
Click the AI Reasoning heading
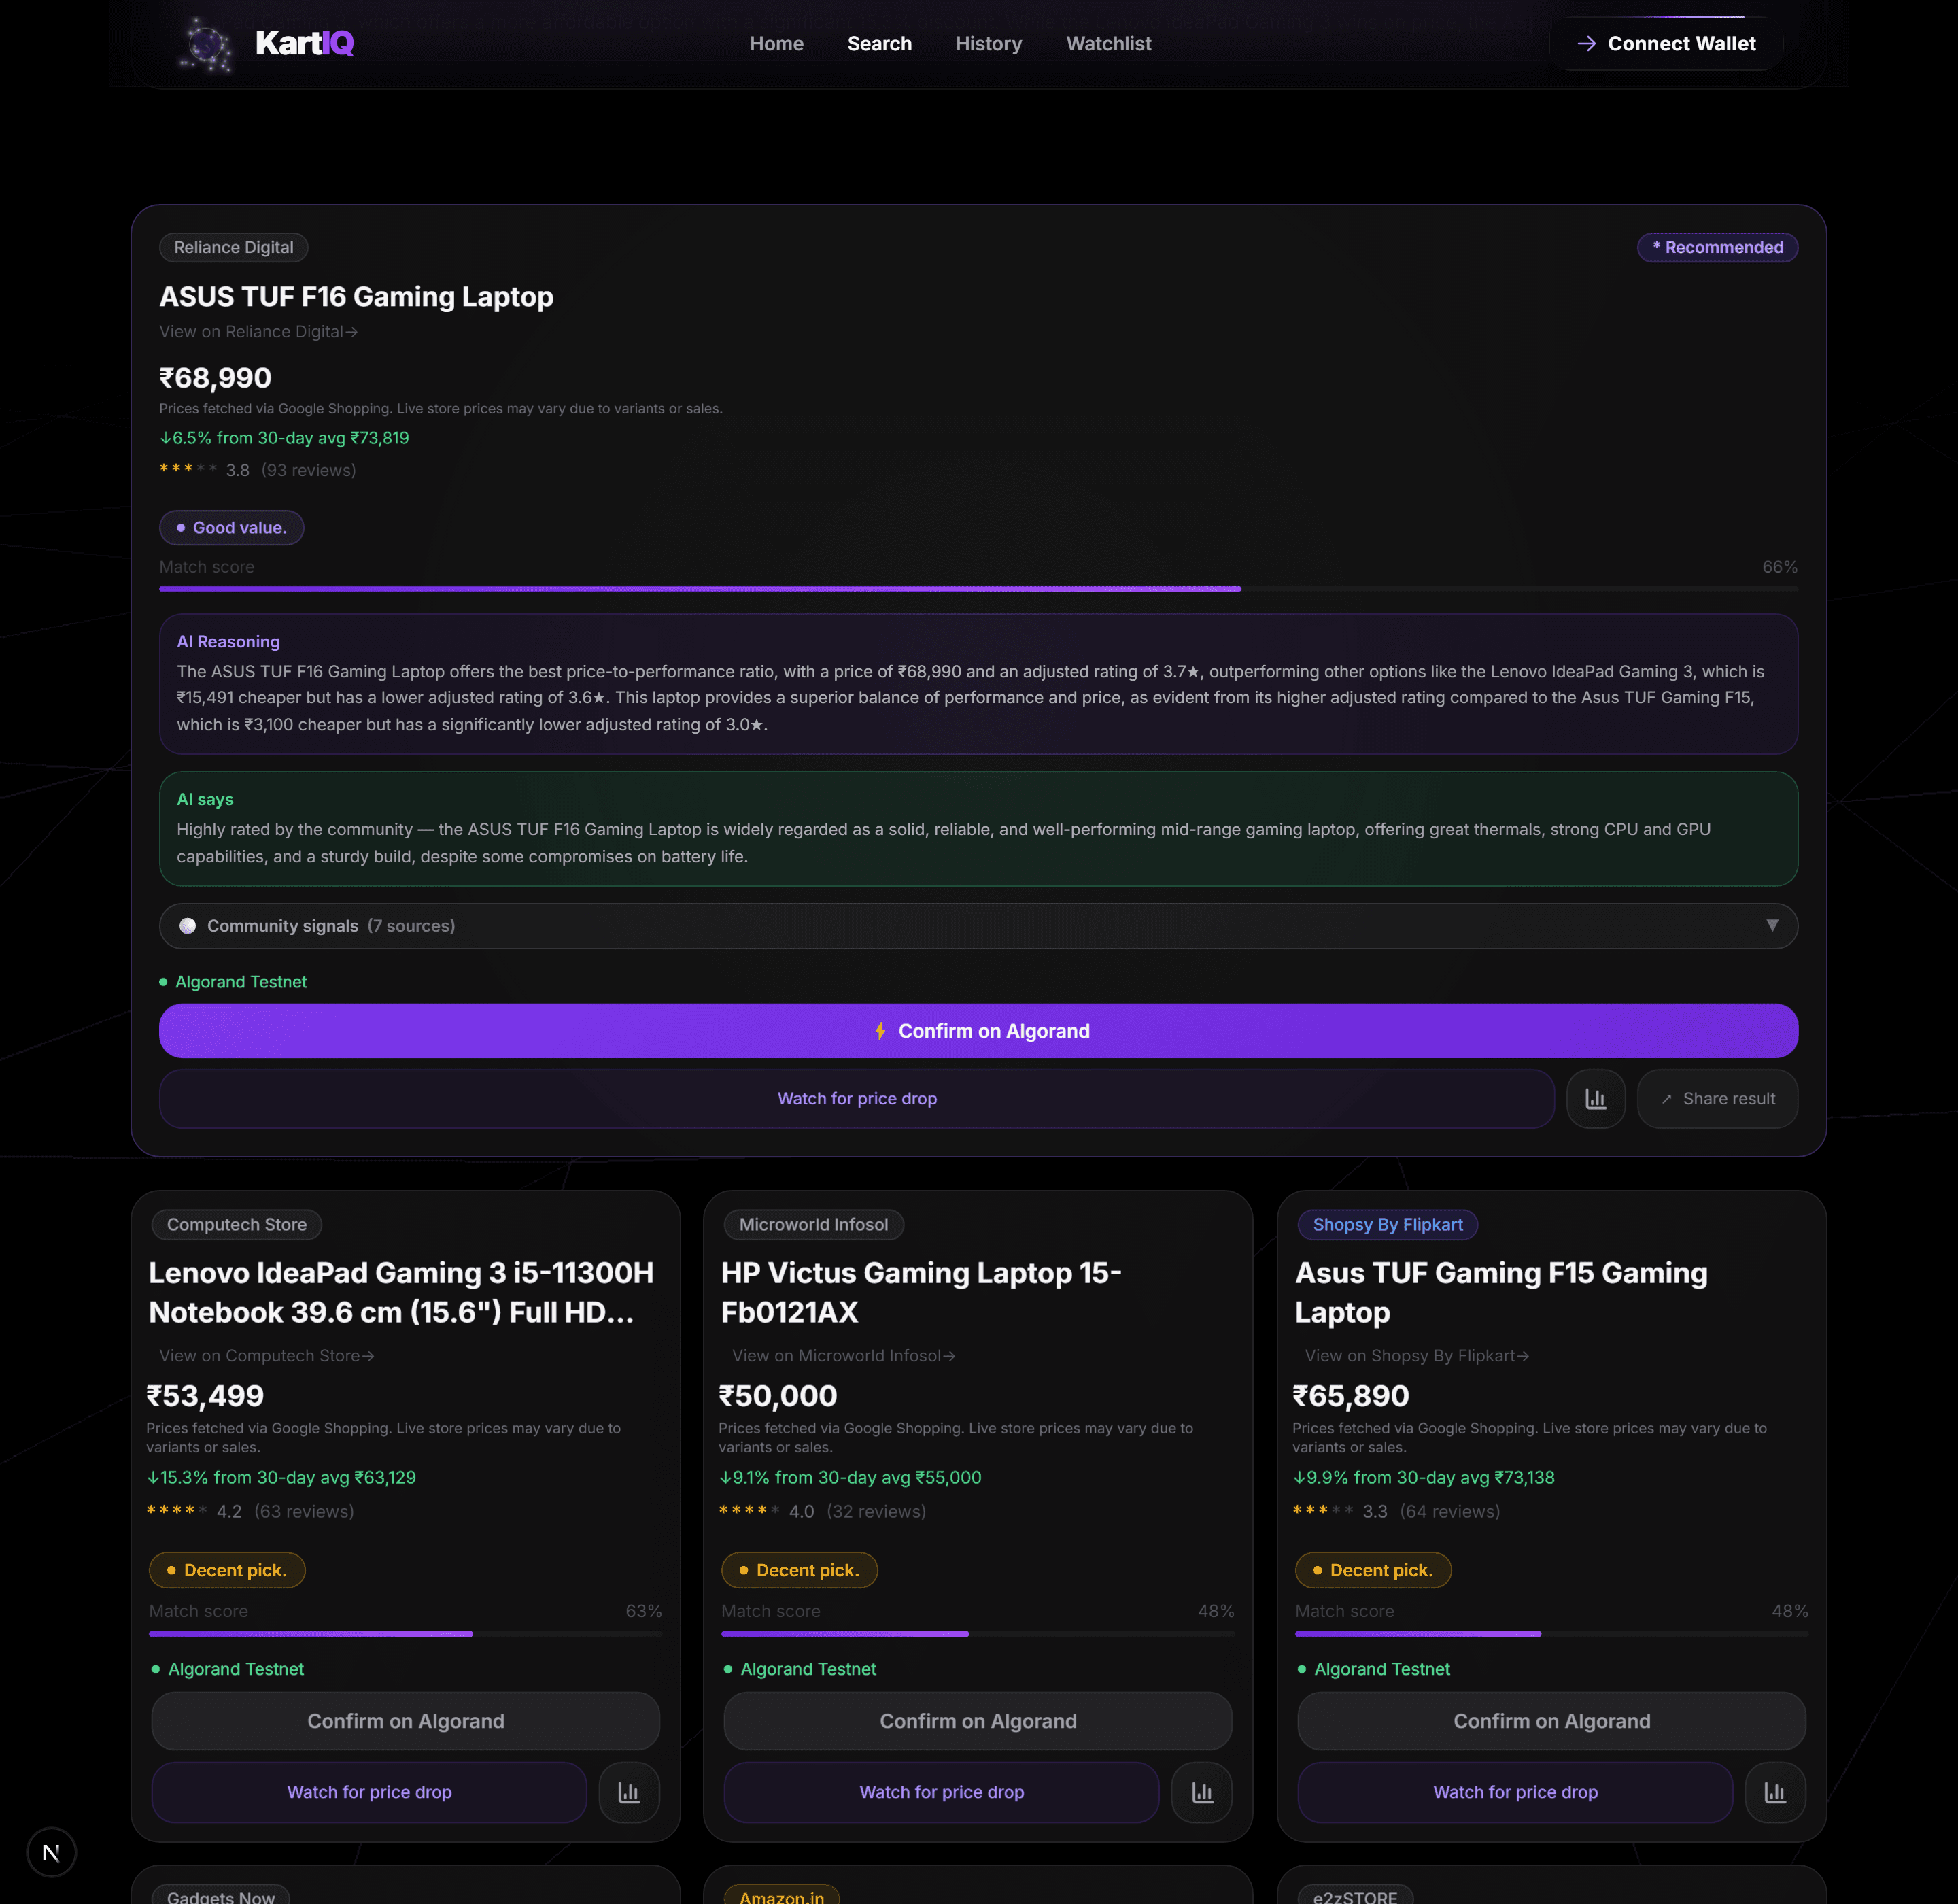pyautogui.click(x=228, y=642)
